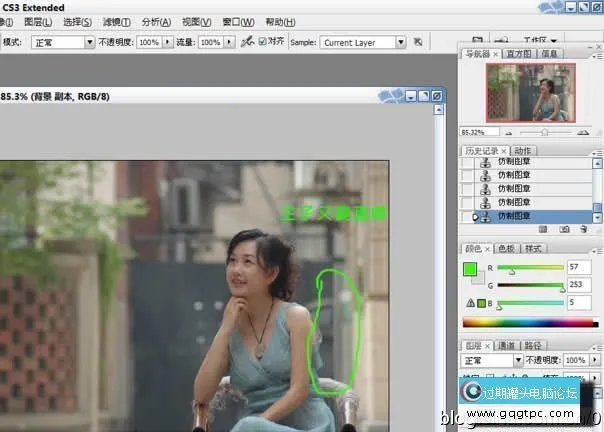
Task: Click the stamp icon of highlighted 仿制图章 state
Action: click(x=486, y=217)
